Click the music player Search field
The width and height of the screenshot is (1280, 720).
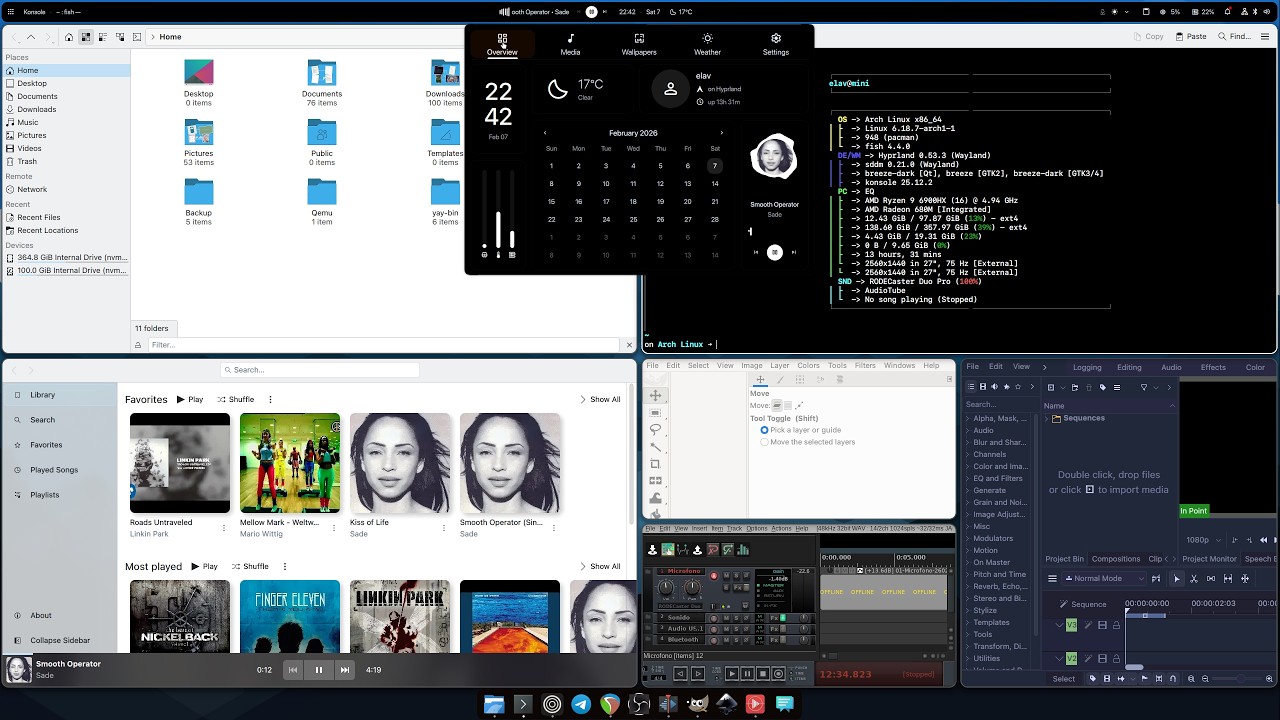click(320, 370)
